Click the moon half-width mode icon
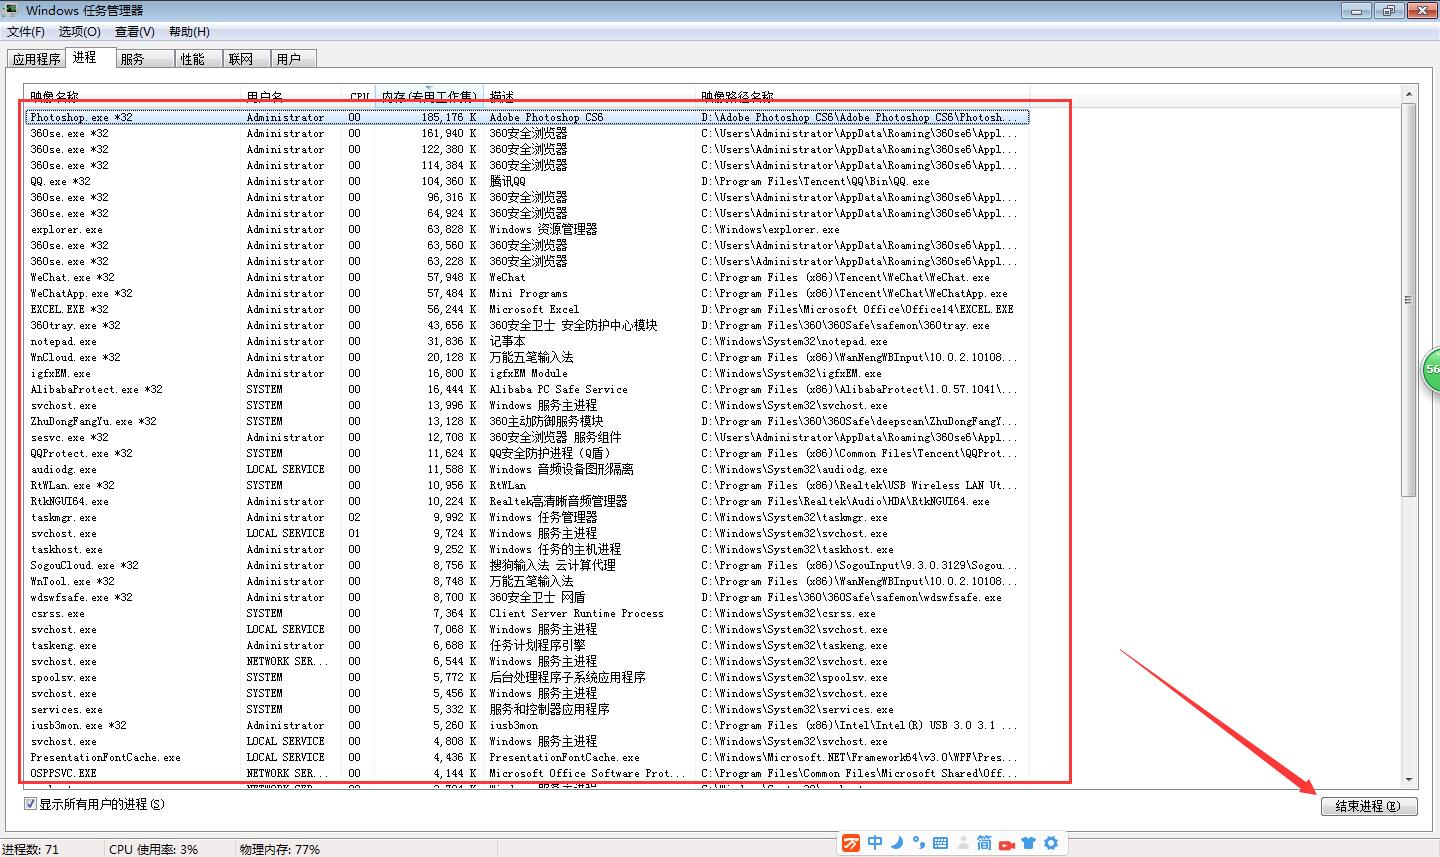Image resolution: width=1440 pixels, height=857 pixels. coord(897,843)
